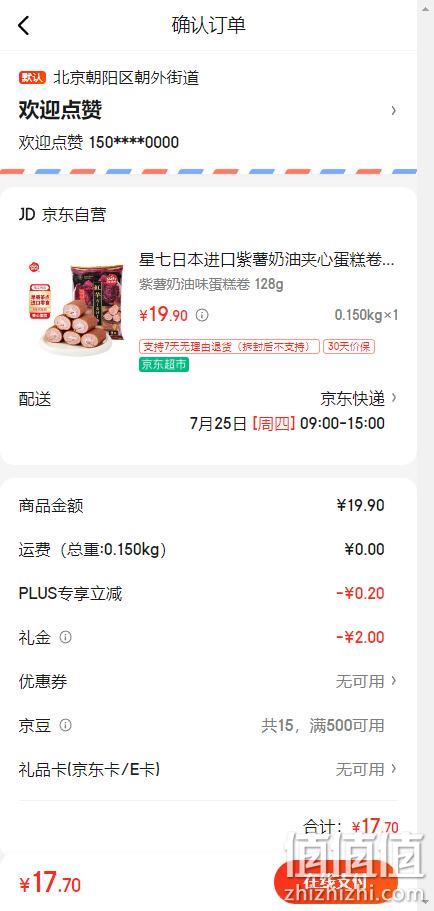Tap the 30天价保 tag
The height and width of the screenshot is (911, 434).
(x=349, y=347)
